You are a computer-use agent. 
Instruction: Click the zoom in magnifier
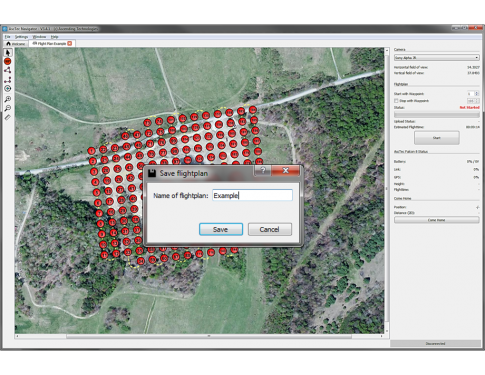tap(8, 99)
